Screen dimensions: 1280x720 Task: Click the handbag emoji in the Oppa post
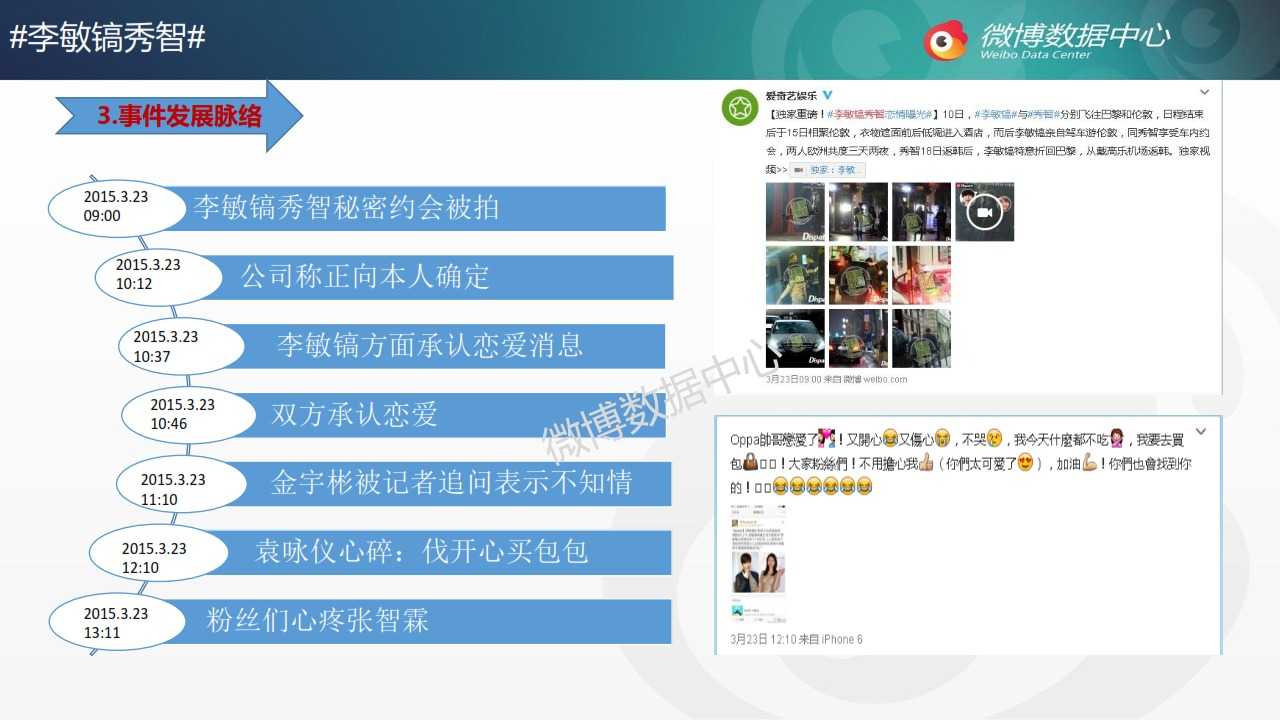click(x=749, y=463)
